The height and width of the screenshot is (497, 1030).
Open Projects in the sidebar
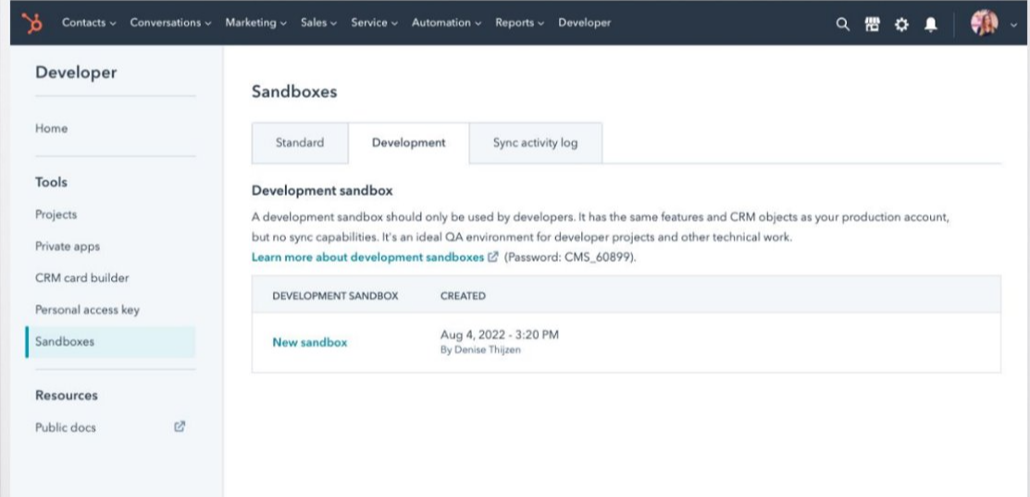pyautogui.click(x=56, y=215)
